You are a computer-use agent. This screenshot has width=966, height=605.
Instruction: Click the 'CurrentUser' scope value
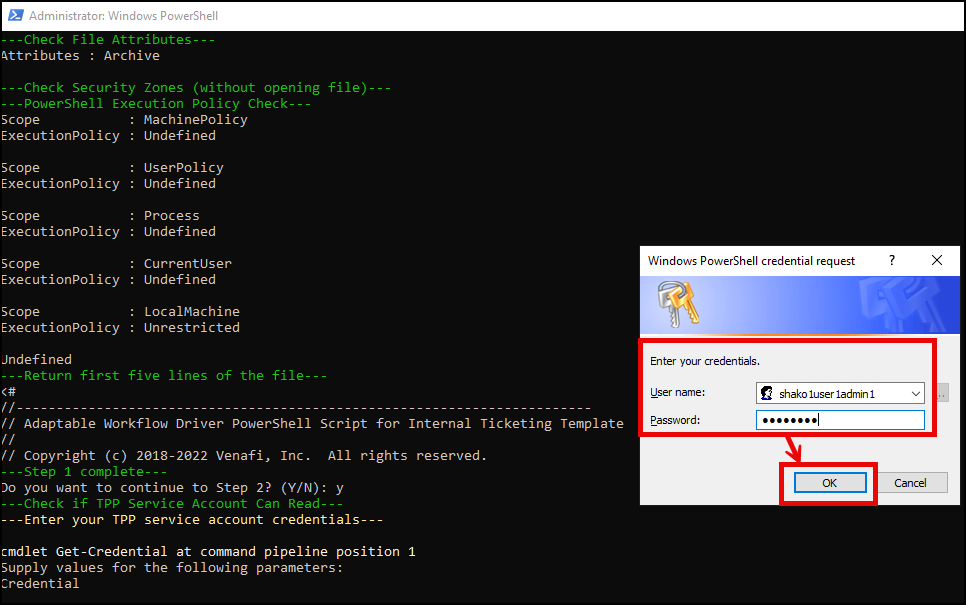coord(188,264)
